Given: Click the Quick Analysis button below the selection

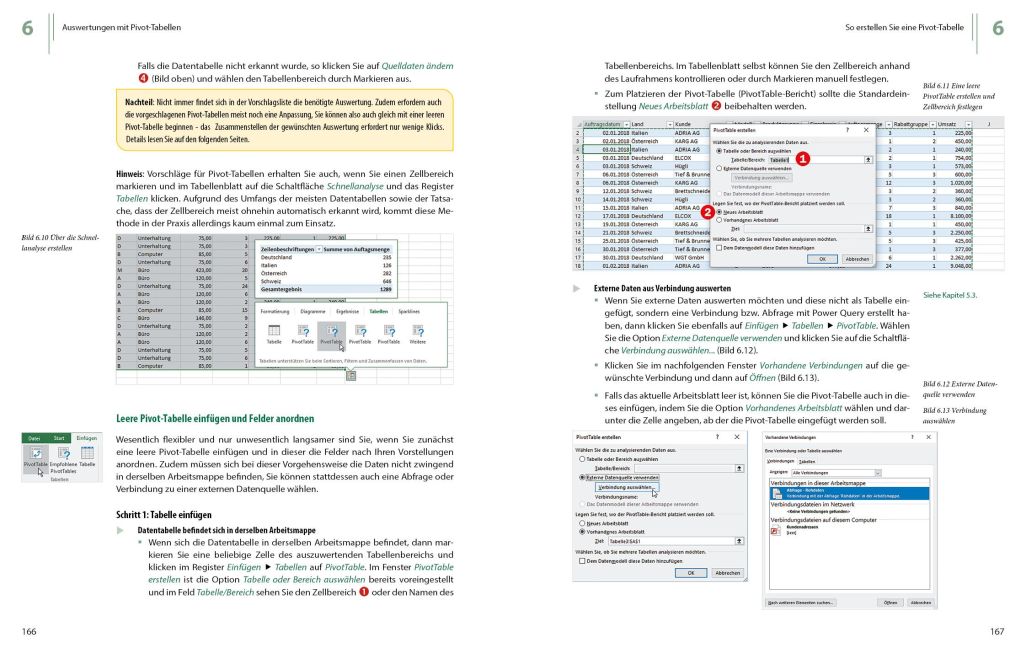Looking at the screenshot, I should click(x=351, y=376).
